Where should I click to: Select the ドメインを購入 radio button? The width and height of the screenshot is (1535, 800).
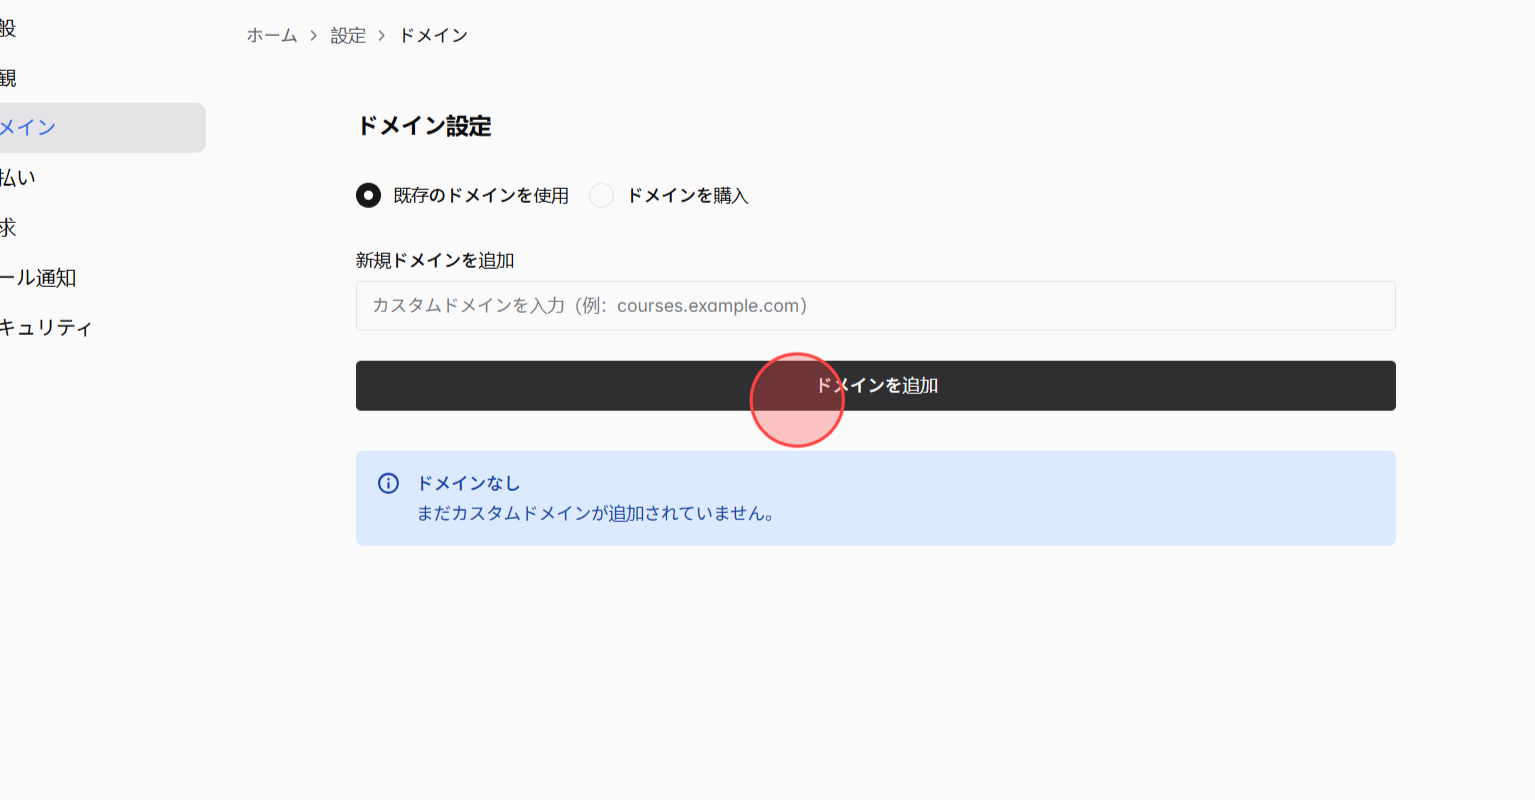pyautogui.click(x=601, y=195)
